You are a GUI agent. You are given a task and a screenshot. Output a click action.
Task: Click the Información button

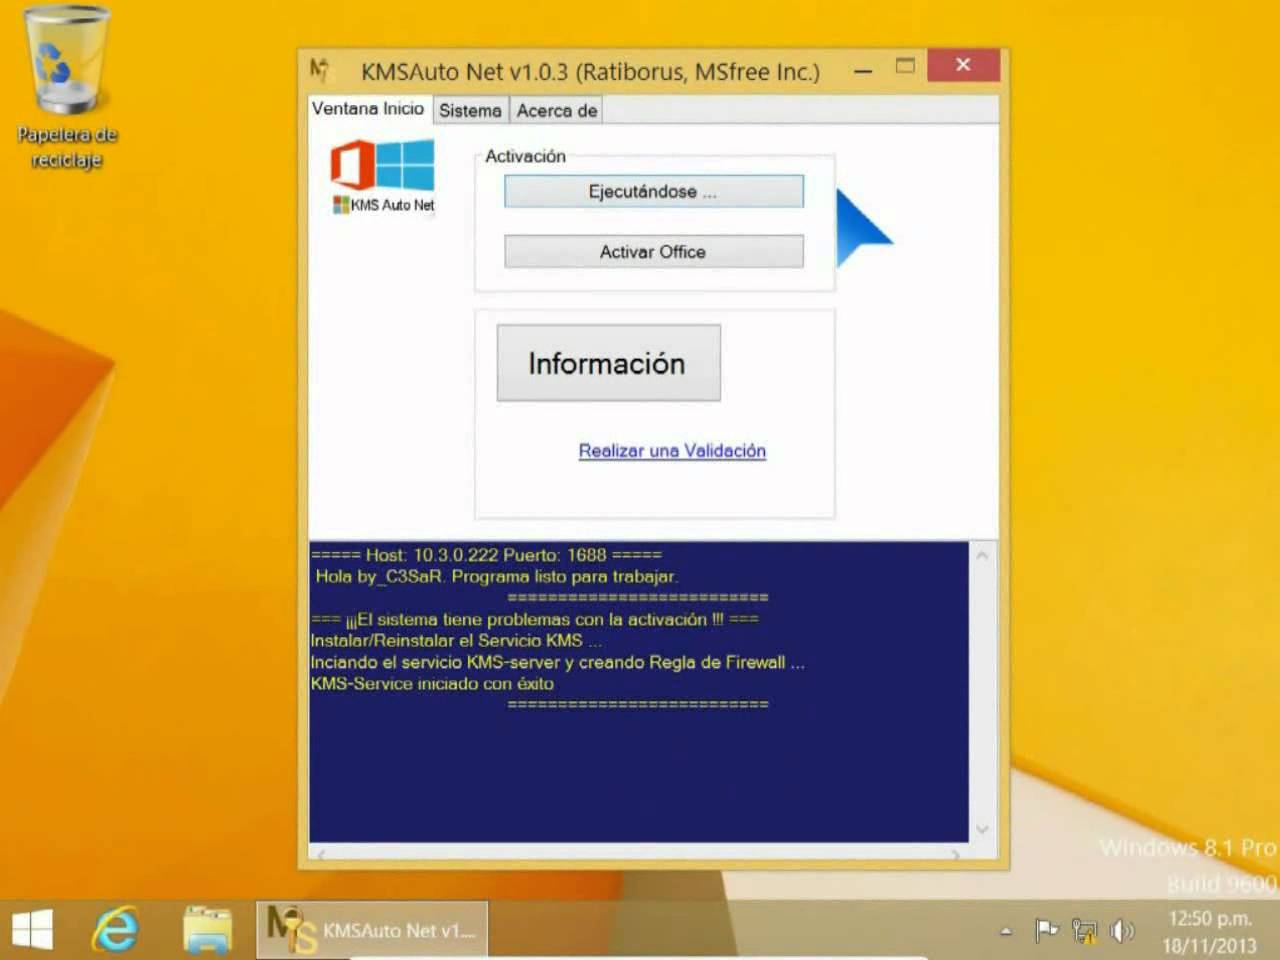pyautogui.click(x=608, y=363)
